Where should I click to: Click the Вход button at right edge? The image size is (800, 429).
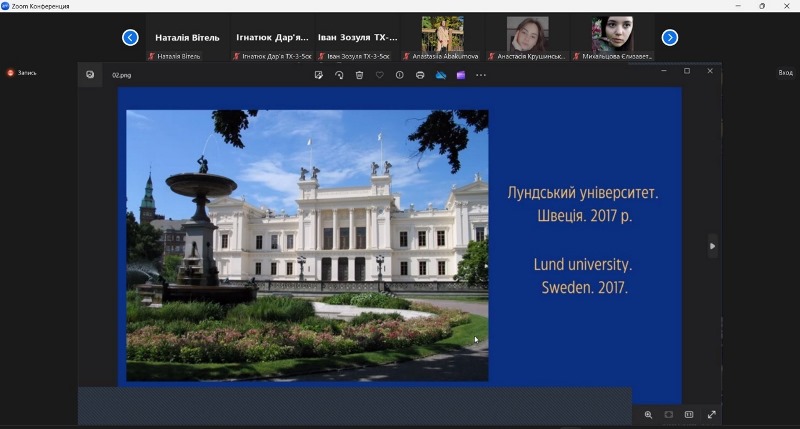coord(785,73)
